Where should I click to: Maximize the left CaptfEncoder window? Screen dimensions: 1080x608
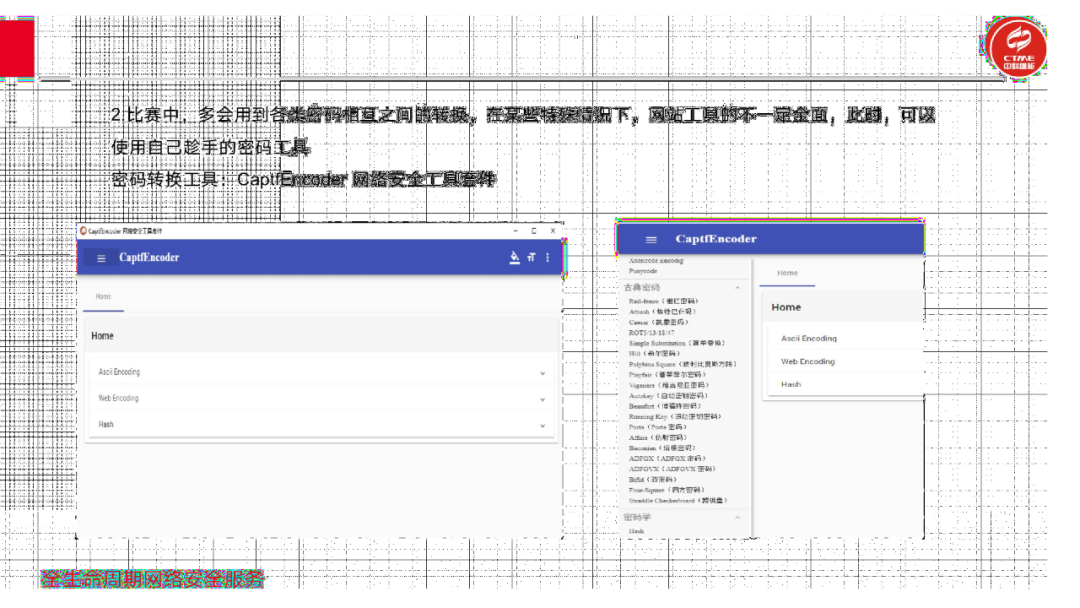(x=534, y=231)
